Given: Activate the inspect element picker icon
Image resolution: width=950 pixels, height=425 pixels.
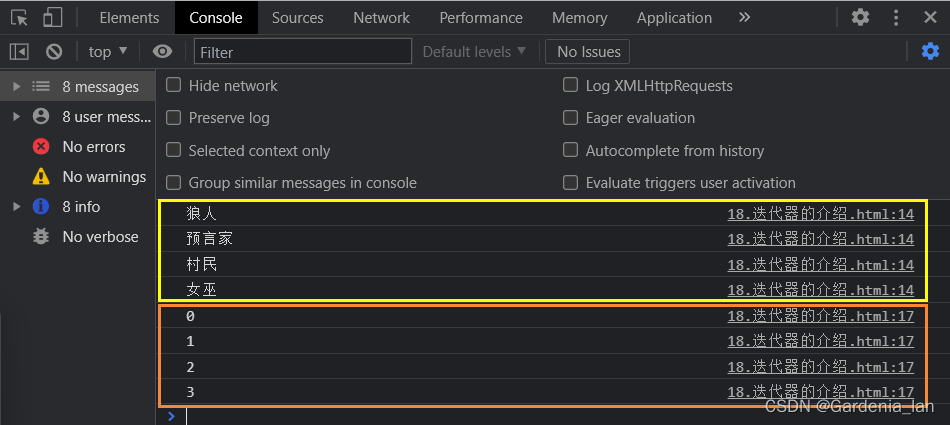Looking at the screenshot, I should 21,17.
